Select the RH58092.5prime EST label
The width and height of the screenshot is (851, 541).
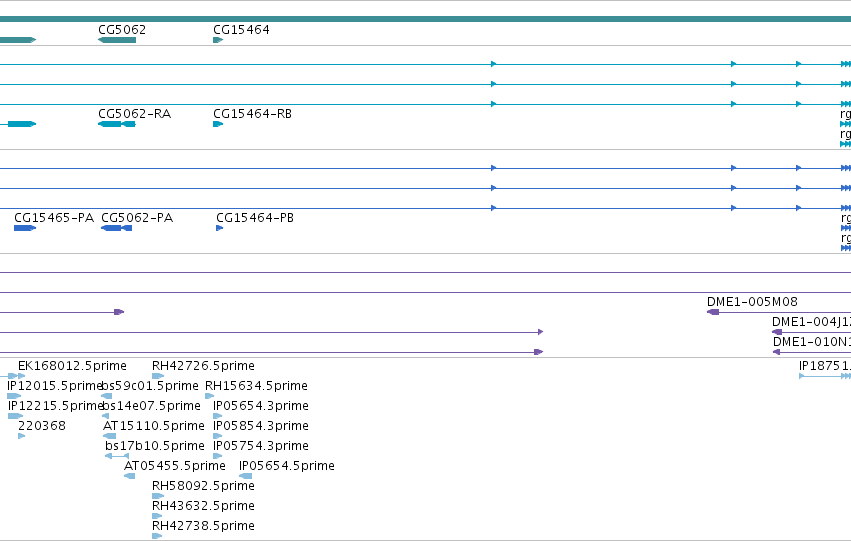click(x=204, y=486)
